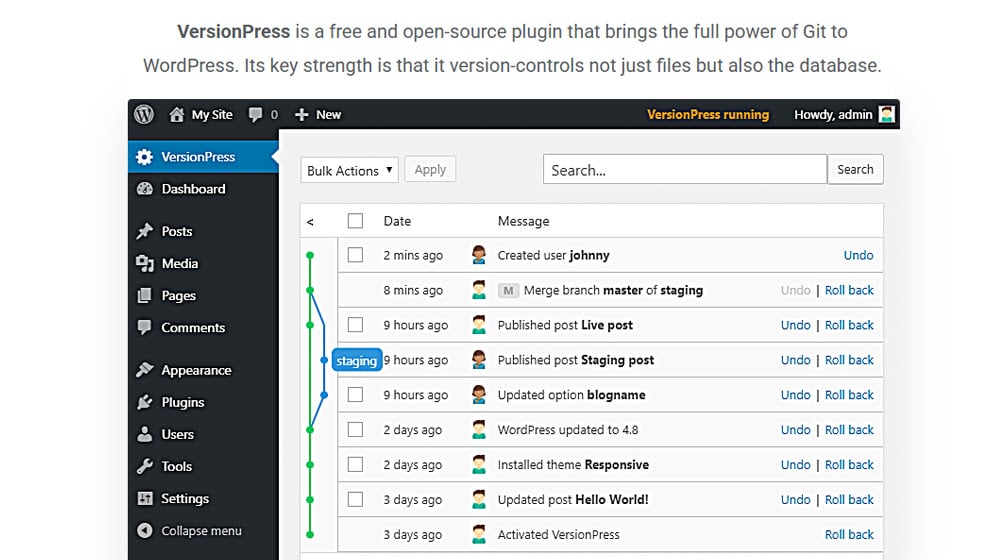1000x560 pixels.
Task: Open the Settings menu item
Action: 185,499
